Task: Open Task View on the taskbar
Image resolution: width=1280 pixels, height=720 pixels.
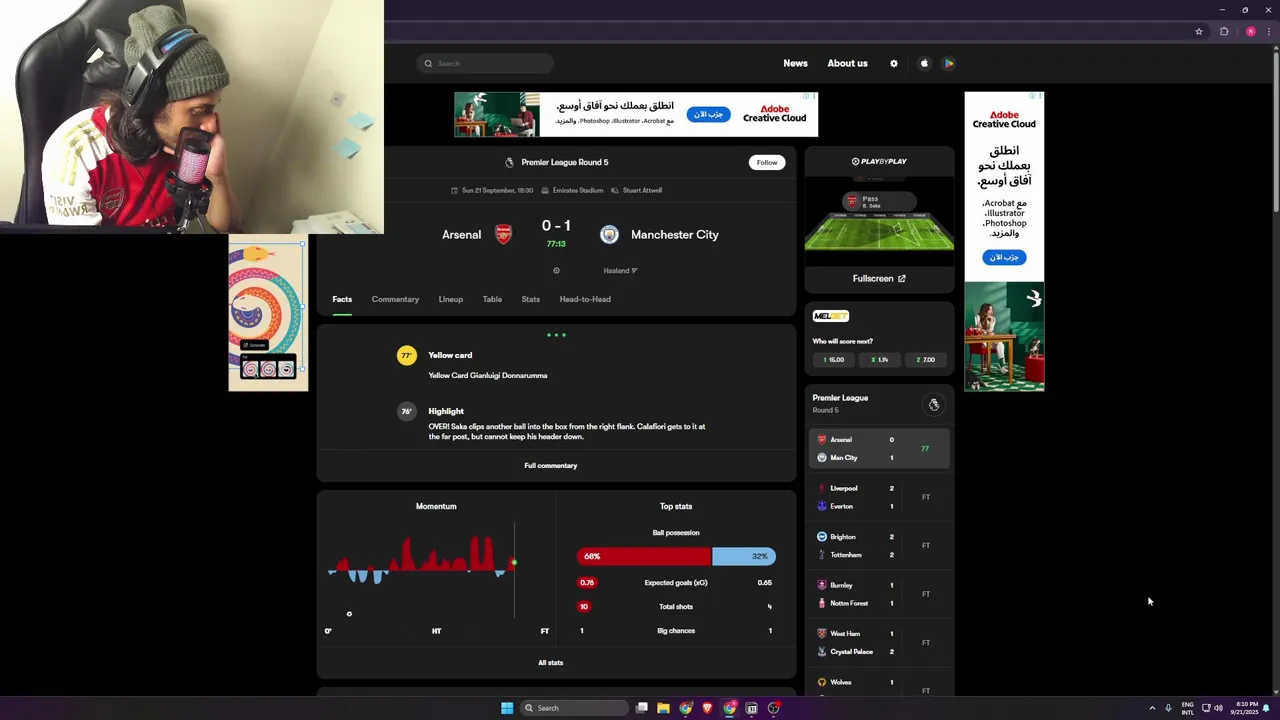Action: click(x=642, y=708)
